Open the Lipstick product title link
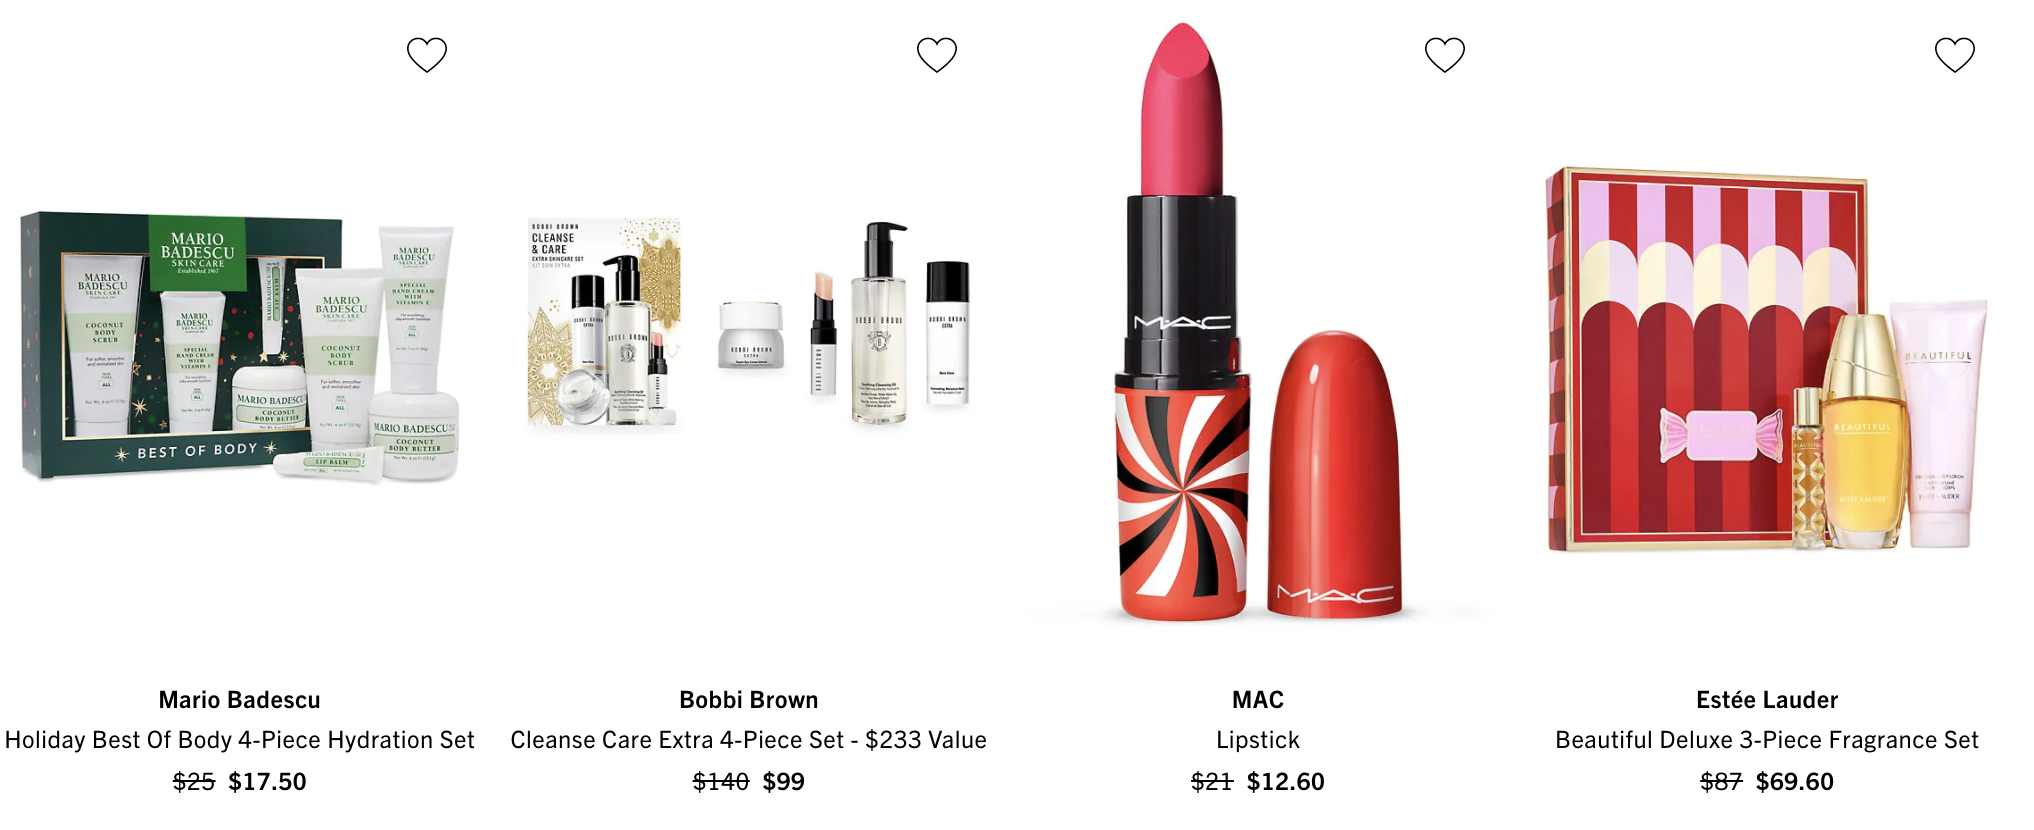Image resolution: width=2034 pixels, height=830 pixels. coord(1258,740)
